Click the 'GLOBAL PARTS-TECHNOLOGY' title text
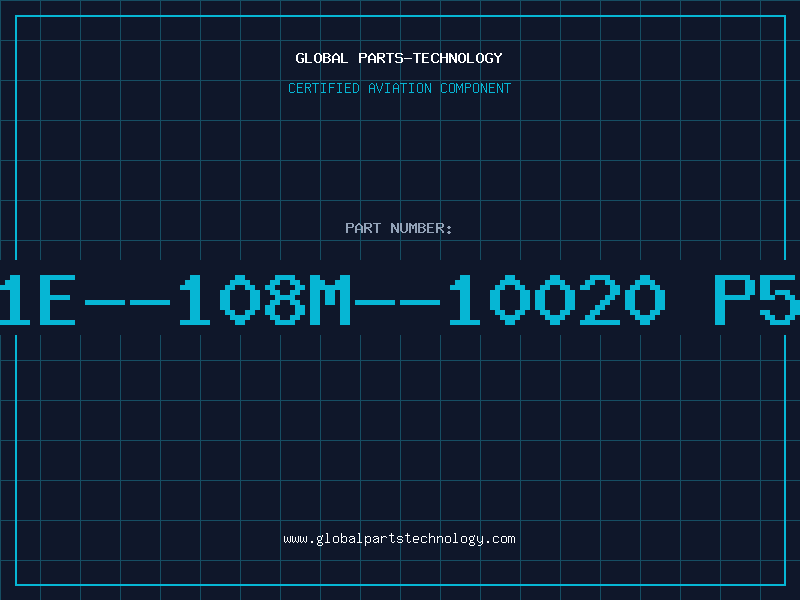 pyautogui.click(x=399, y=58)
